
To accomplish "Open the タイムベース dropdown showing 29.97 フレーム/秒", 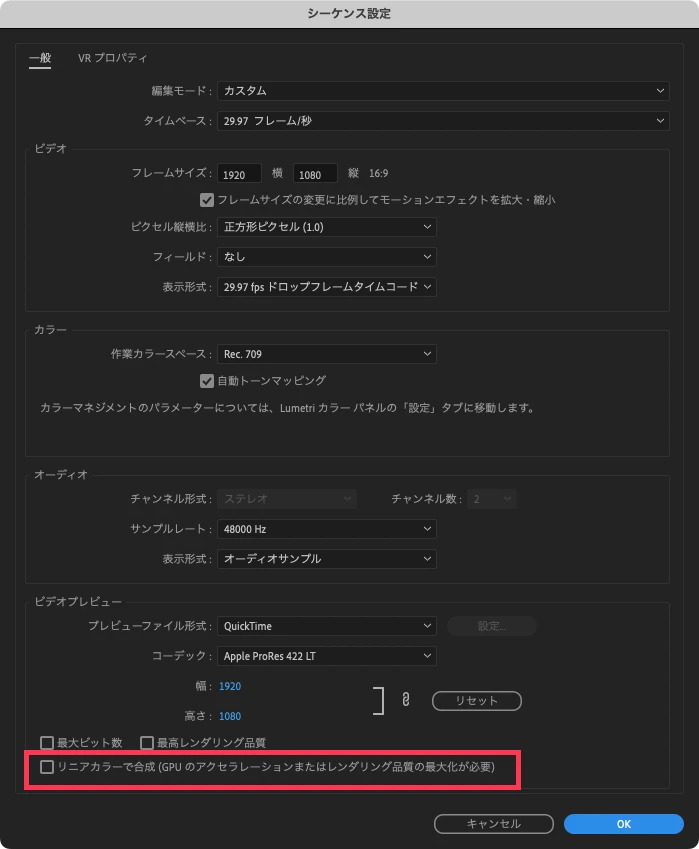I will coord(443,121).
